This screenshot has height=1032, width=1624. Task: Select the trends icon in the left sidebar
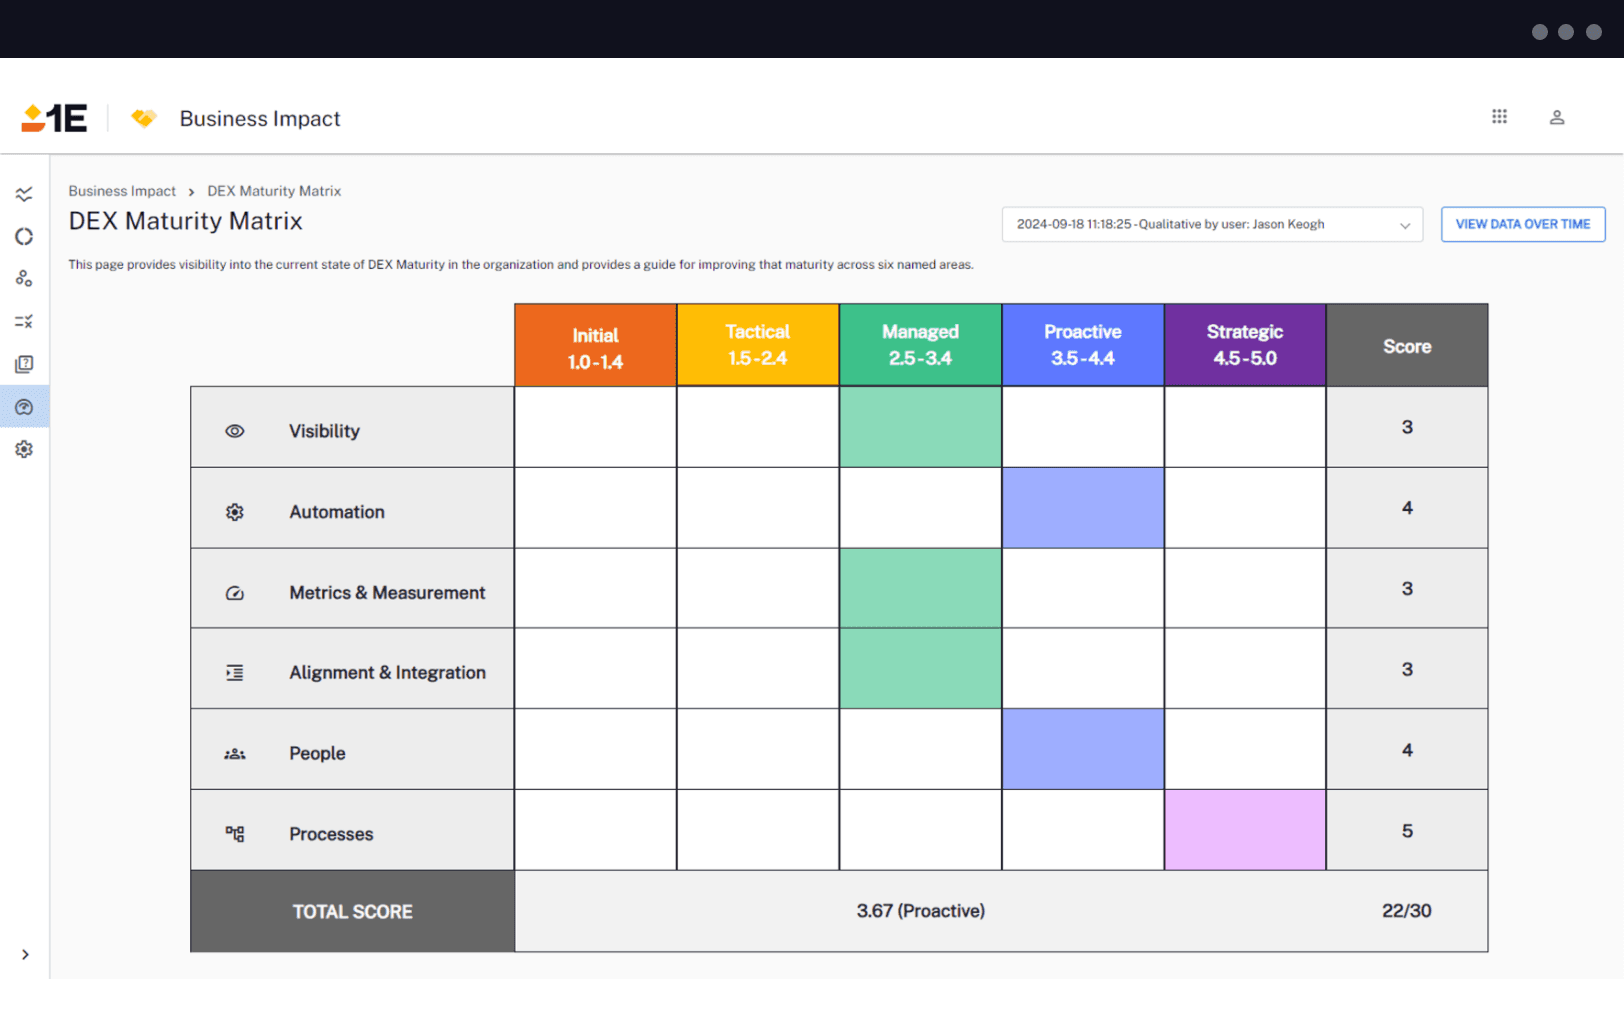point(24,194)
